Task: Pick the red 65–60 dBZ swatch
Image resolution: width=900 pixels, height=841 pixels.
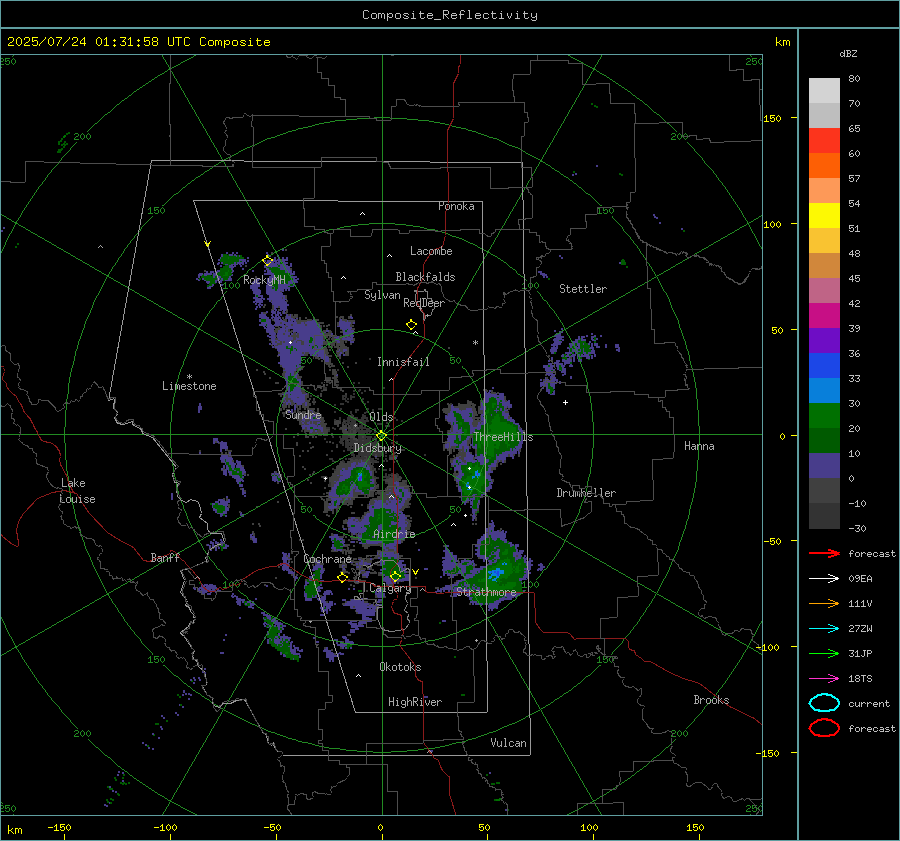Action: click(824, 141)
